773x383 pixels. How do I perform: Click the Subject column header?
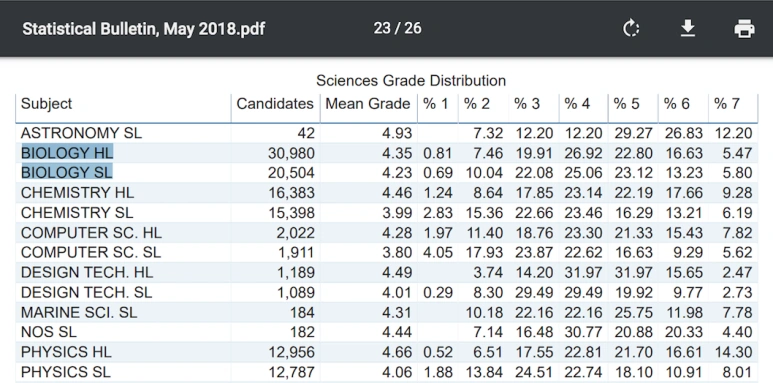[x=46, y=104]
